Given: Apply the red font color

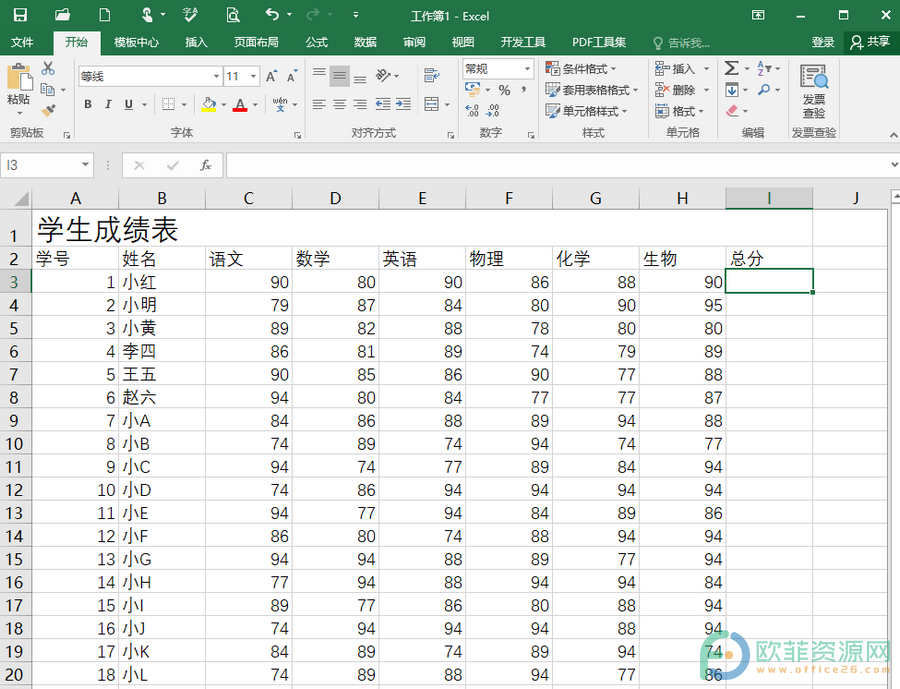Looking at the screenshot, I should 240,104.
